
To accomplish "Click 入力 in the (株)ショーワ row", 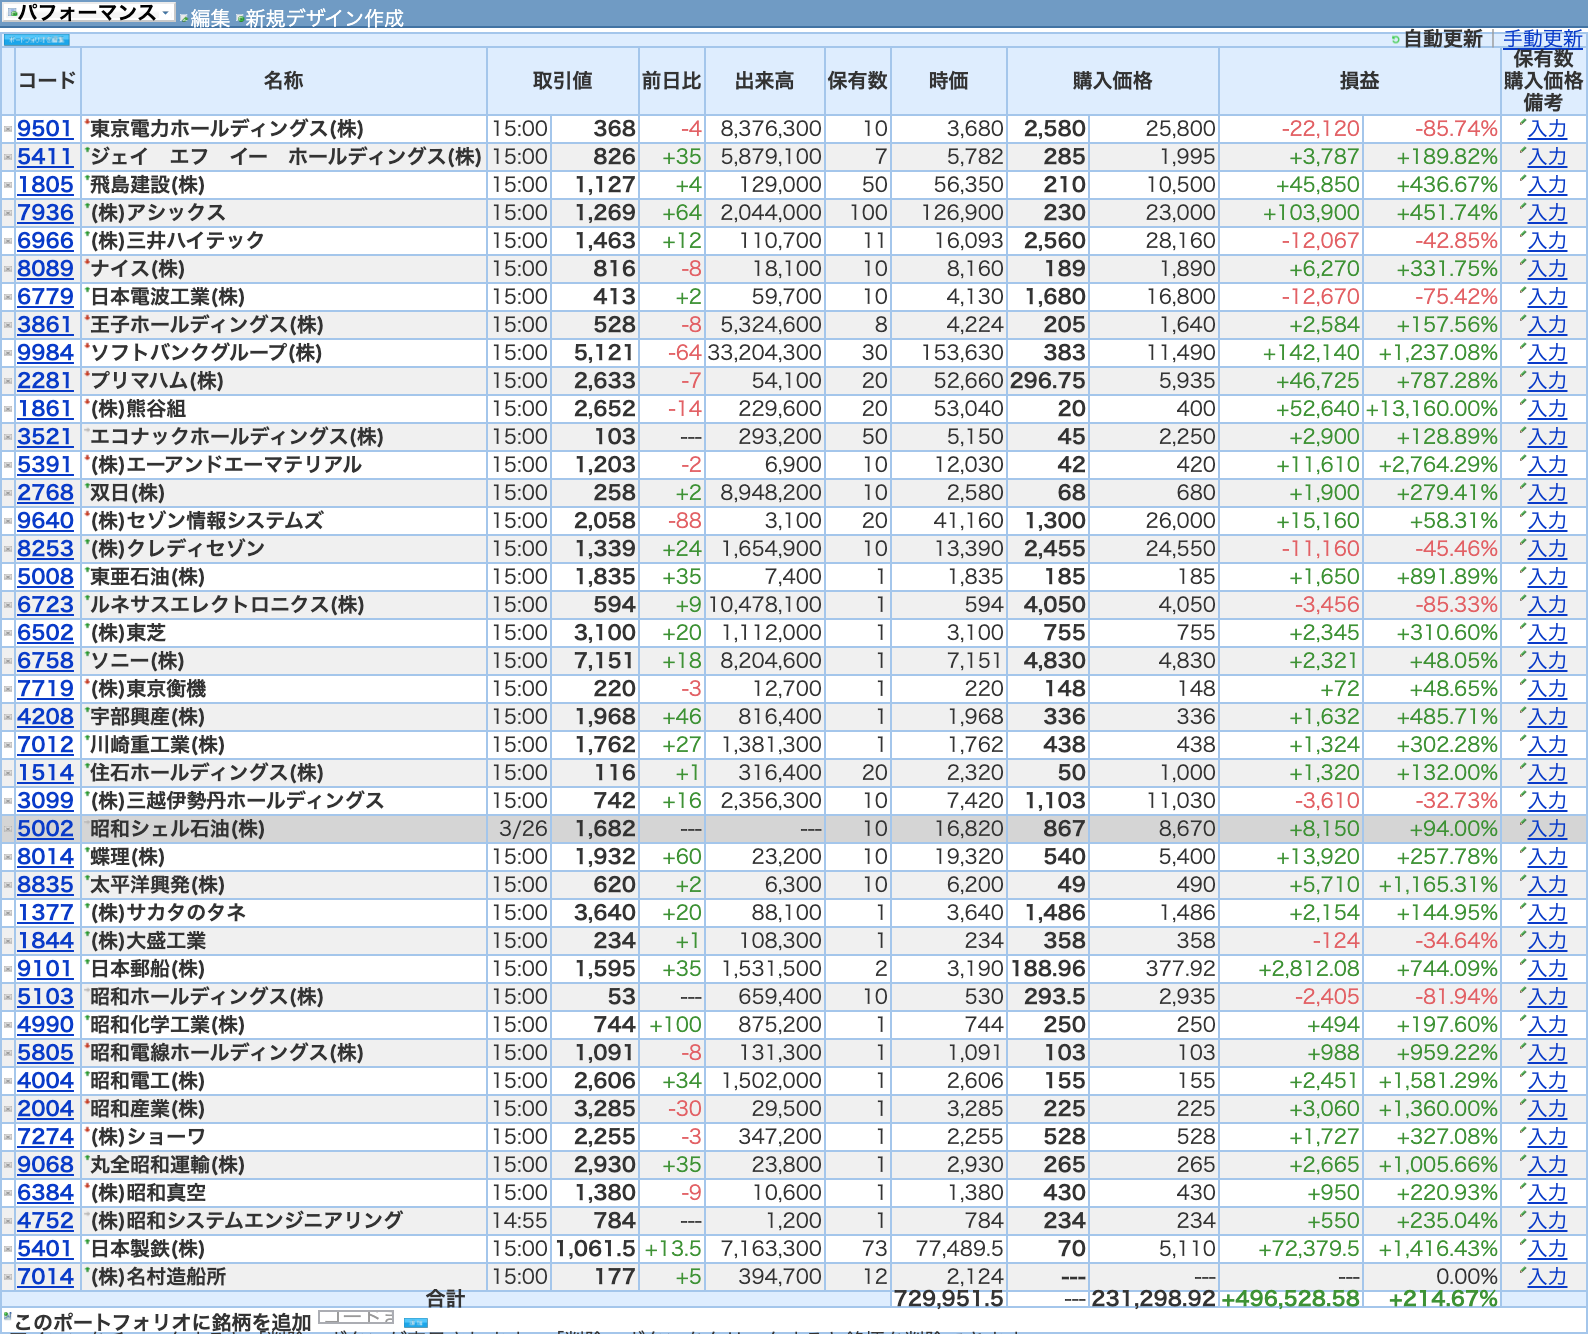I will [1547, 1137].
